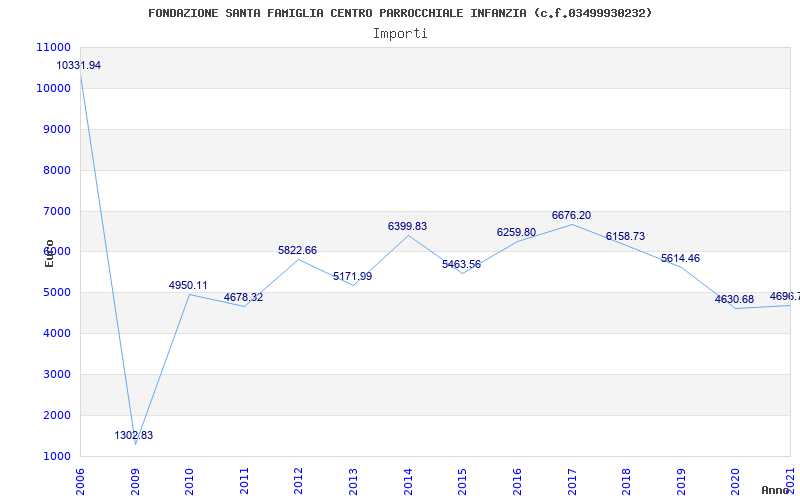Click the Anno x-axis title

(776, 490)
